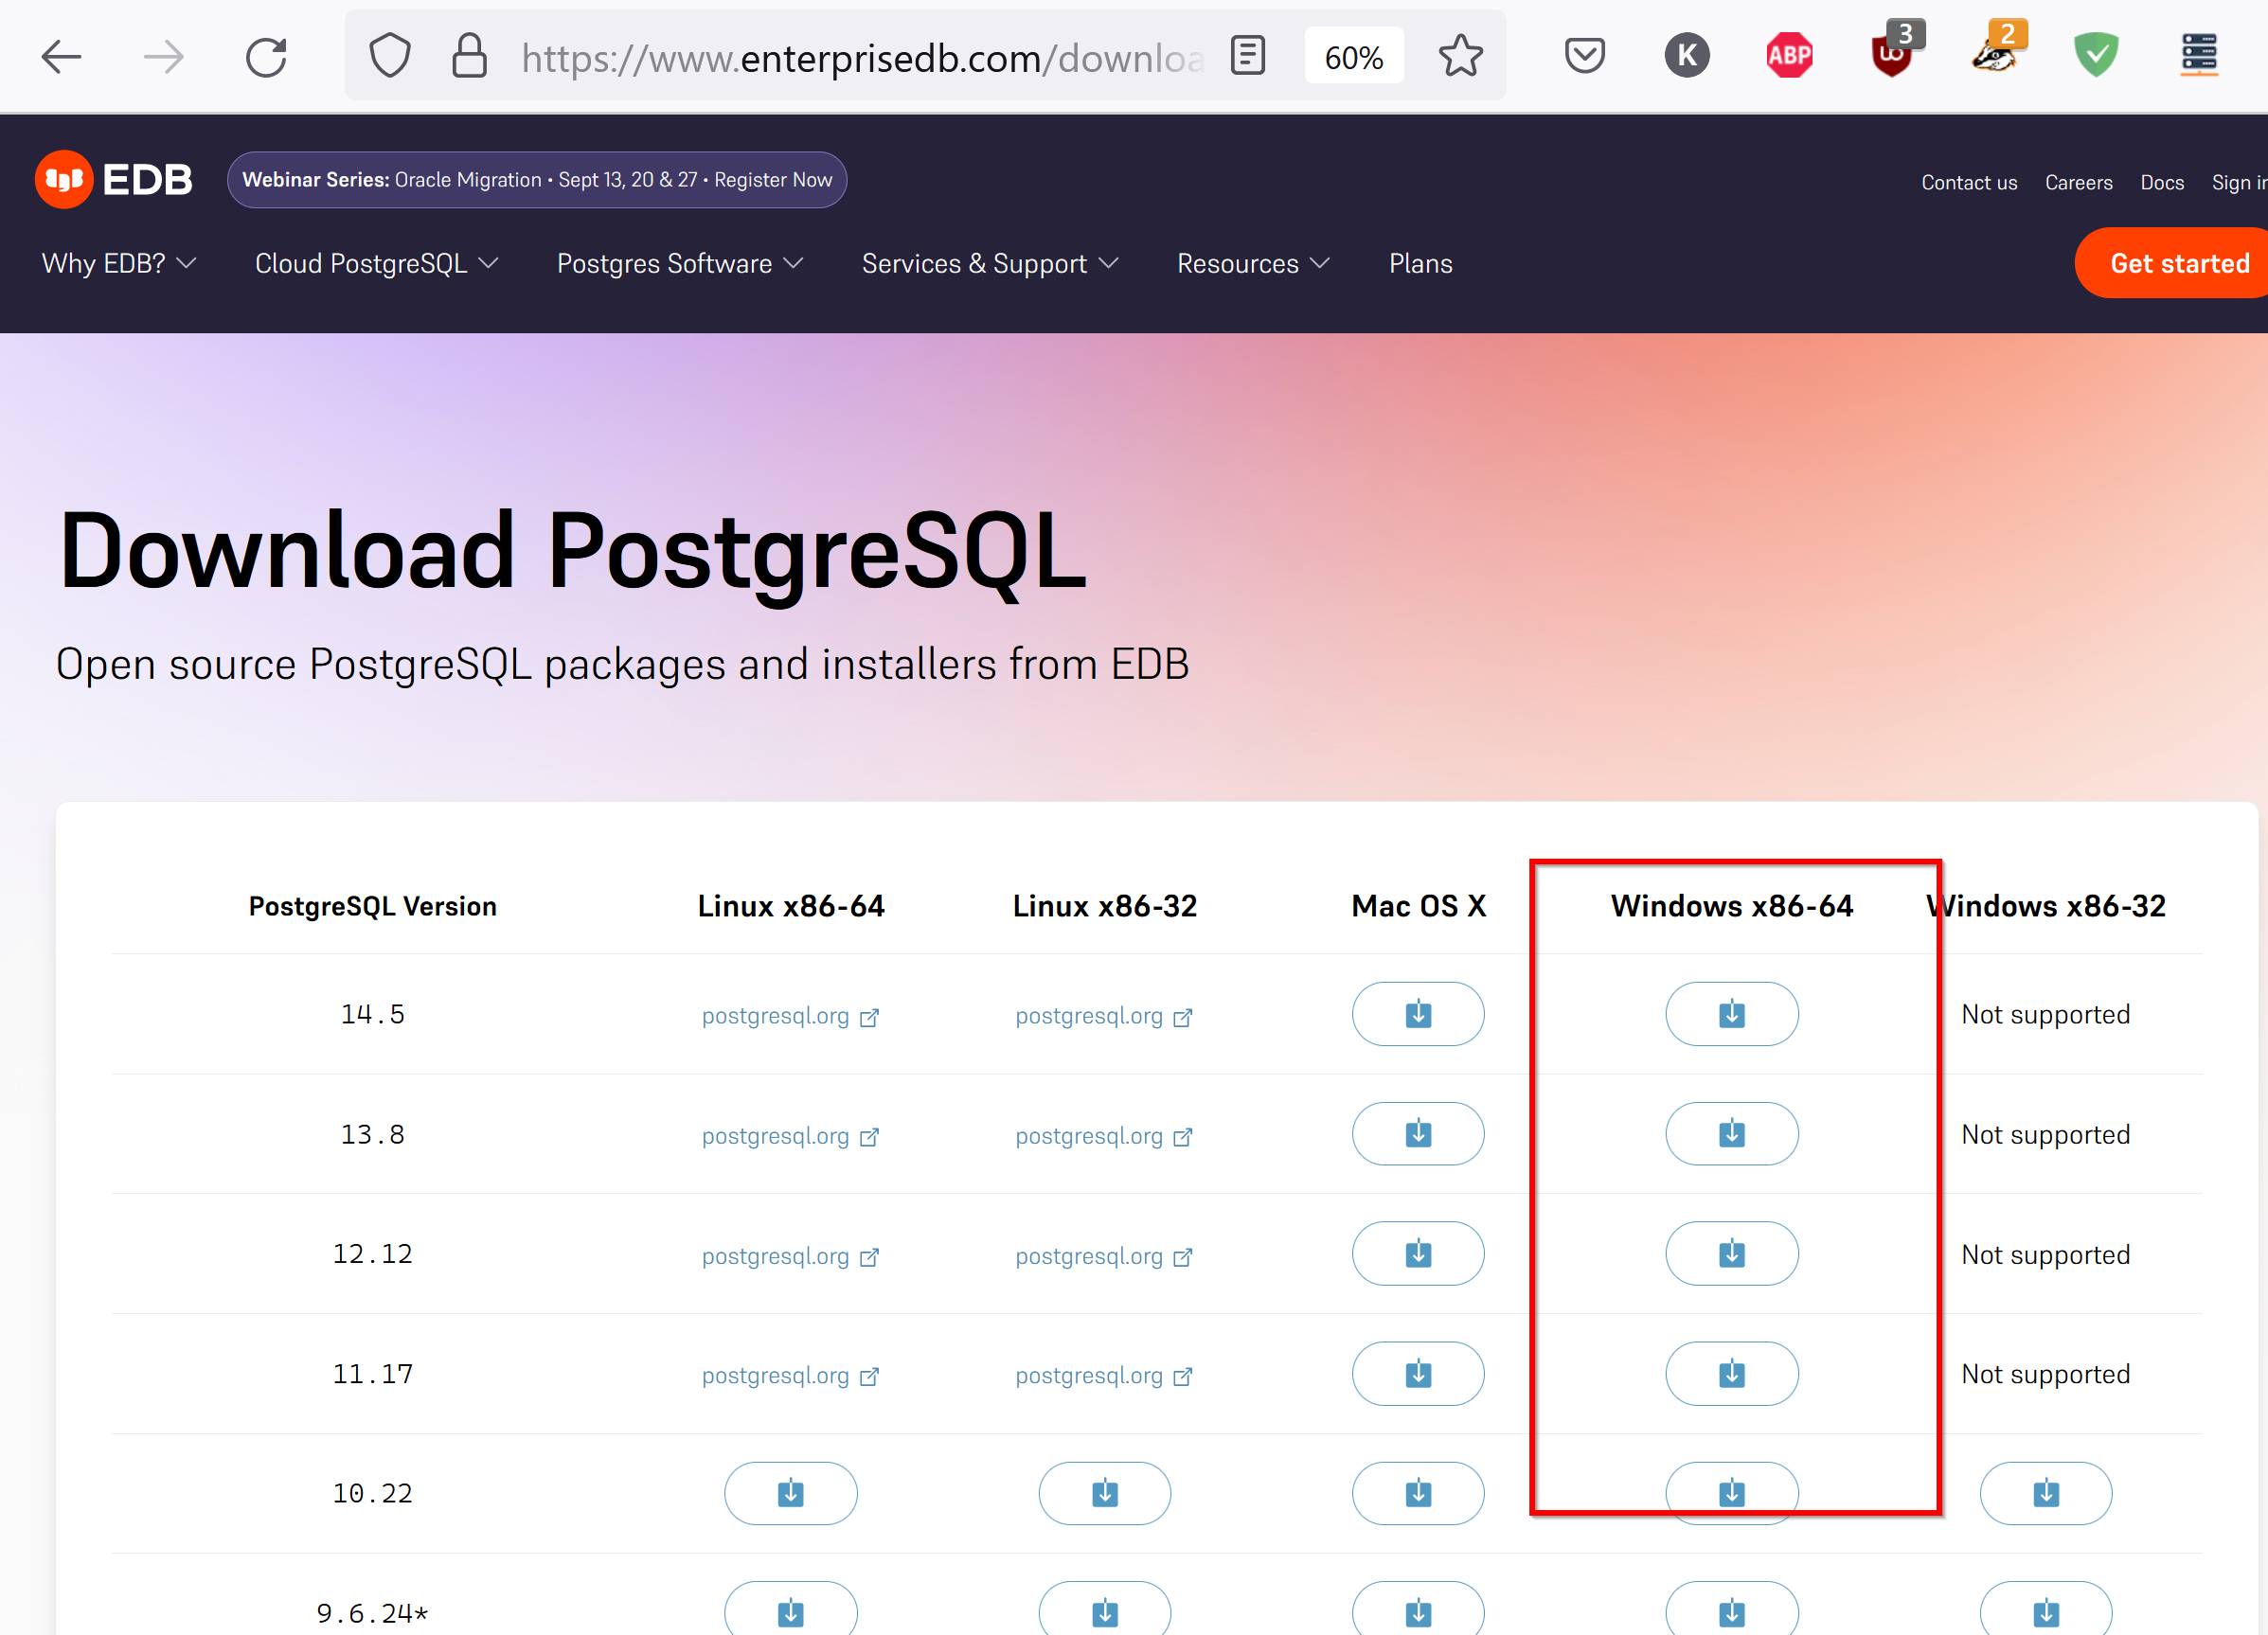Click the EDB logo

pyautogui.click(x=113, y=180)
